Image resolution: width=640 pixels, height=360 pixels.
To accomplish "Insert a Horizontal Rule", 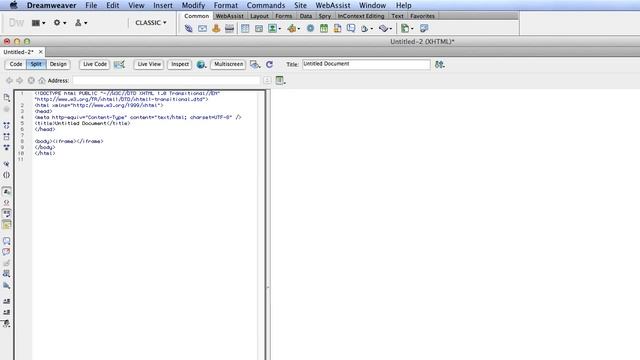I will (229, 29).
